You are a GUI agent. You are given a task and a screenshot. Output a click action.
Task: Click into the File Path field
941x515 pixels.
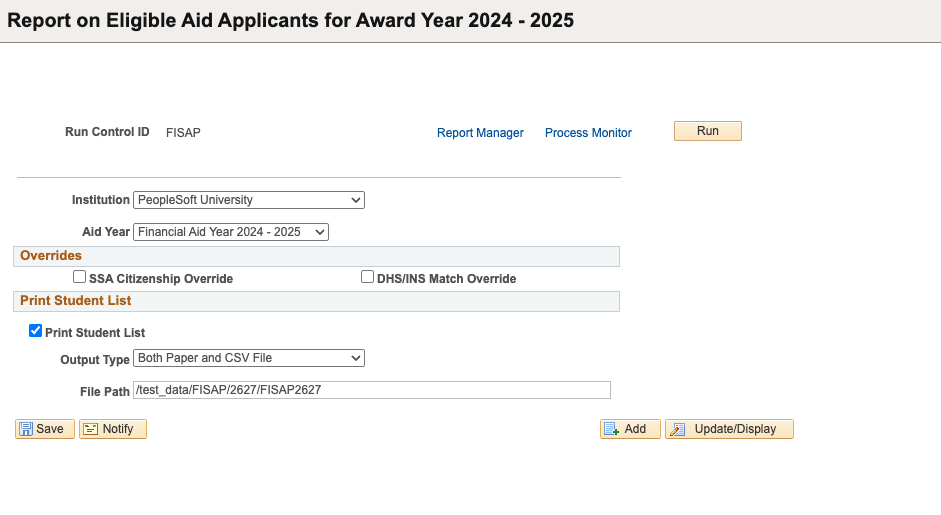click(372, 390)
